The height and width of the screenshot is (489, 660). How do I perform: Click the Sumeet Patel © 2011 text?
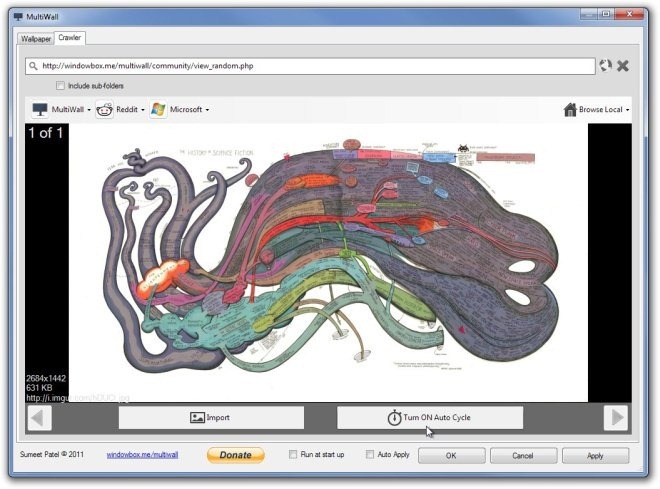[x=52, y=454]
